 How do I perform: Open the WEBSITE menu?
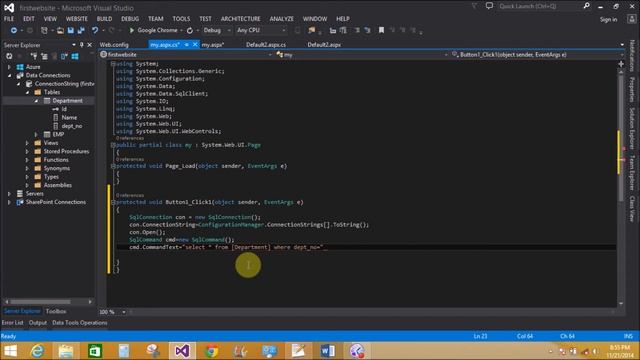(77, 19)
